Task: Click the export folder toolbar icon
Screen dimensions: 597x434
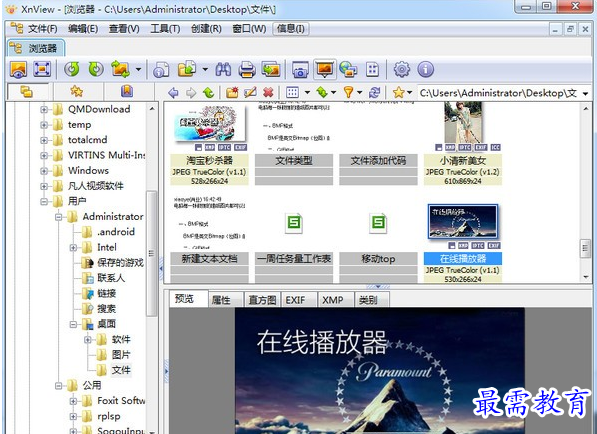Action: point(187,69)
